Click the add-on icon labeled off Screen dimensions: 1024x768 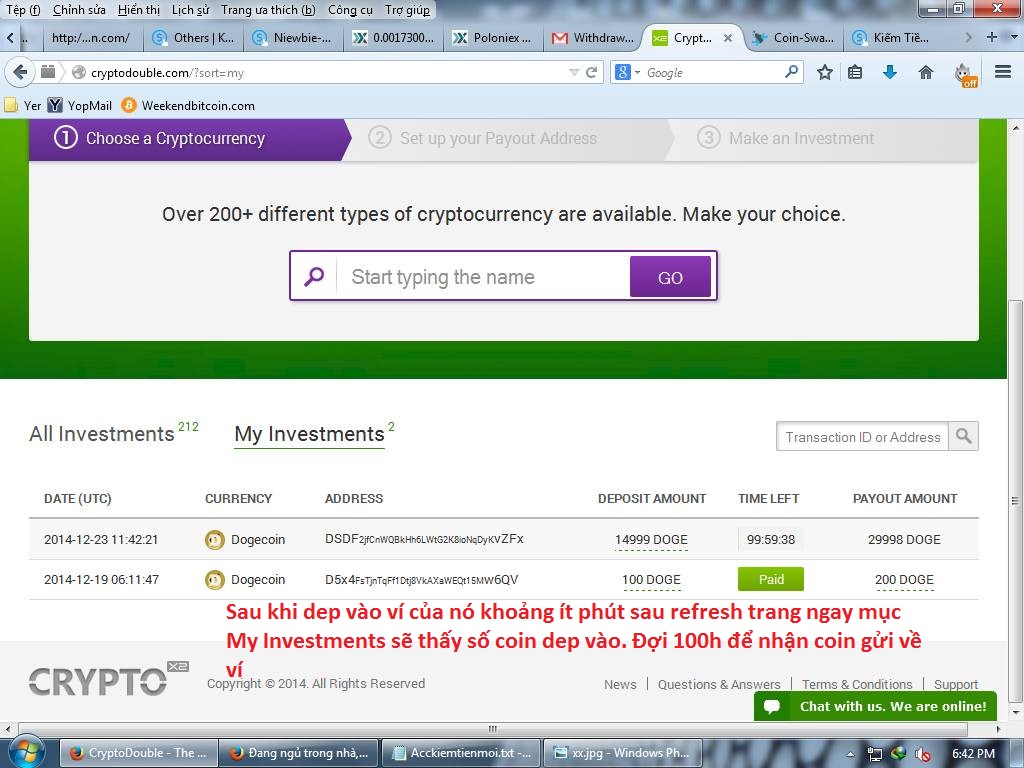pos(965,74)
